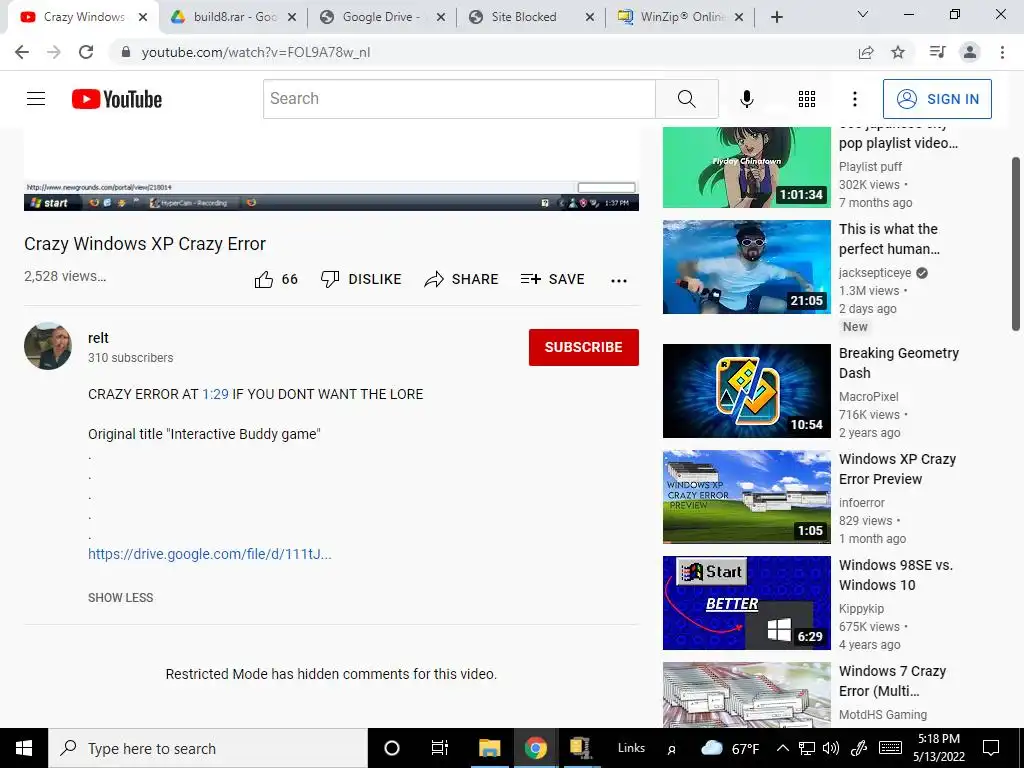Share this page from address bar

(866, 52)
